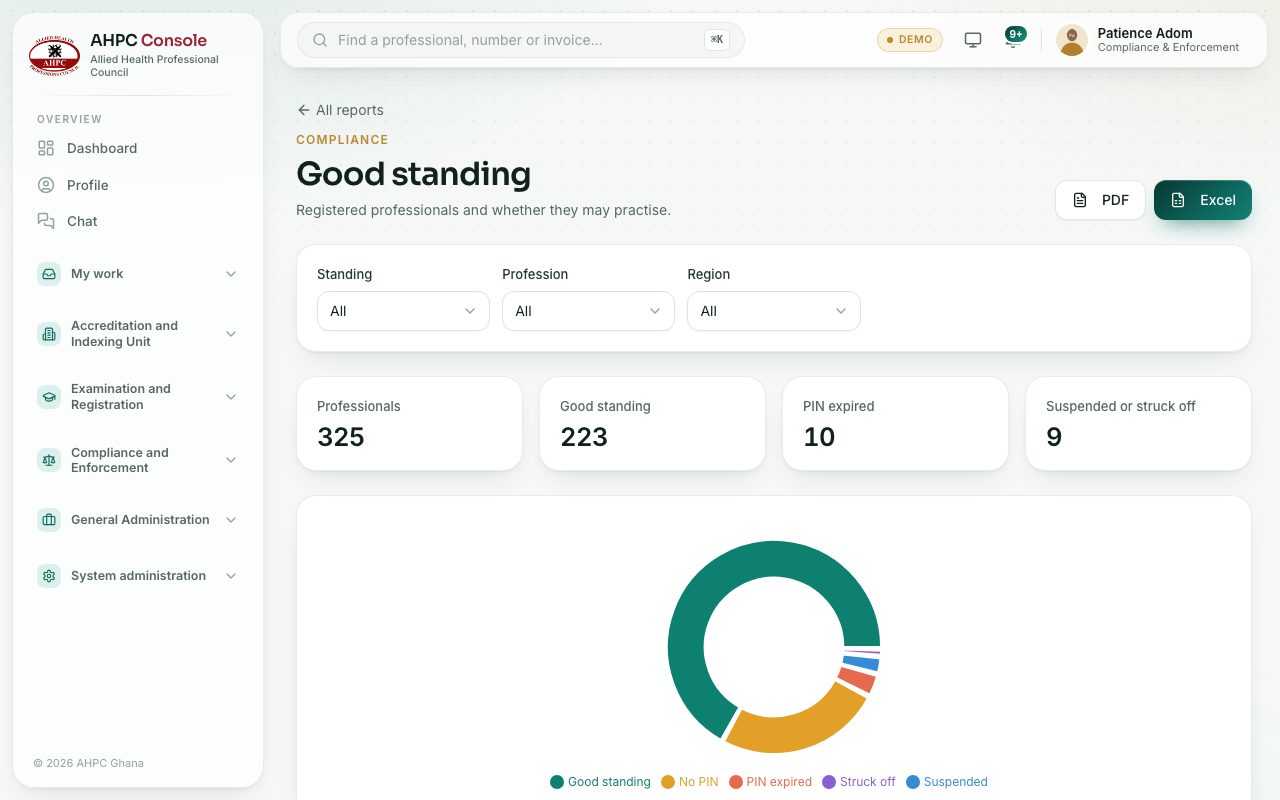
Task: Click the Chat bubbles icon
Action: click(46, 221)
